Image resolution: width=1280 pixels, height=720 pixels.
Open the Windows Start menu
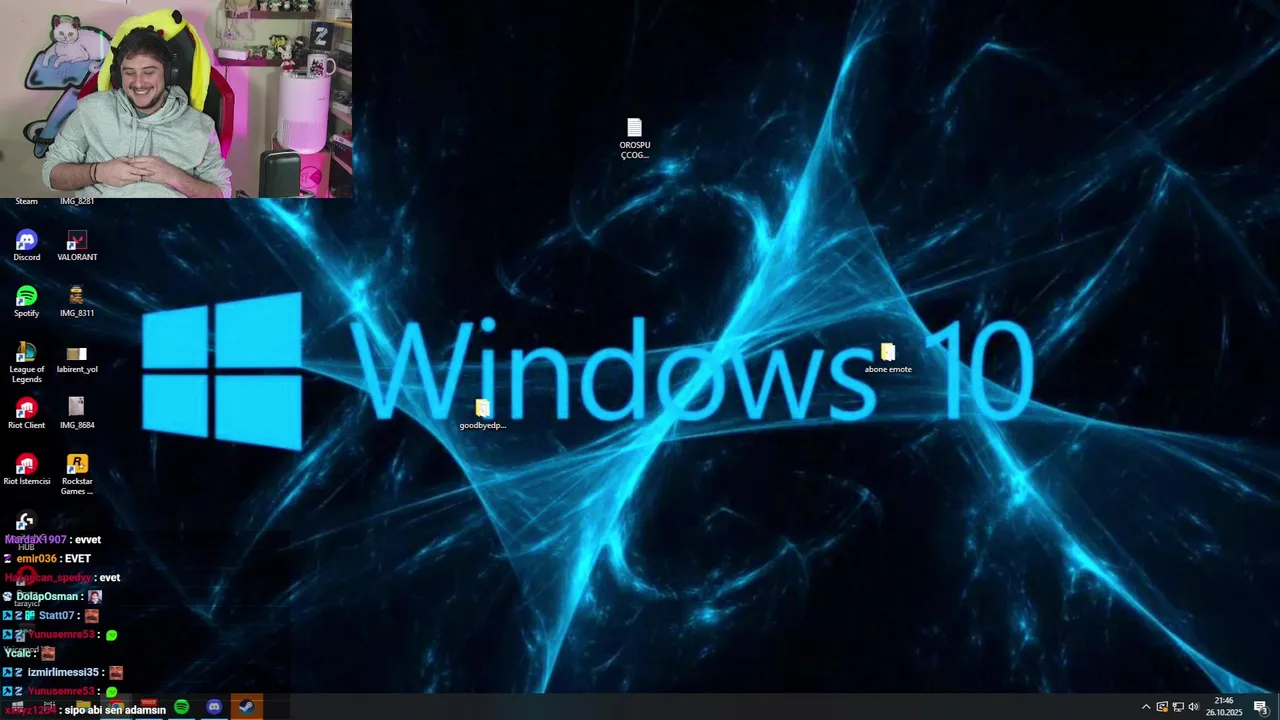(x=17, y=706)
